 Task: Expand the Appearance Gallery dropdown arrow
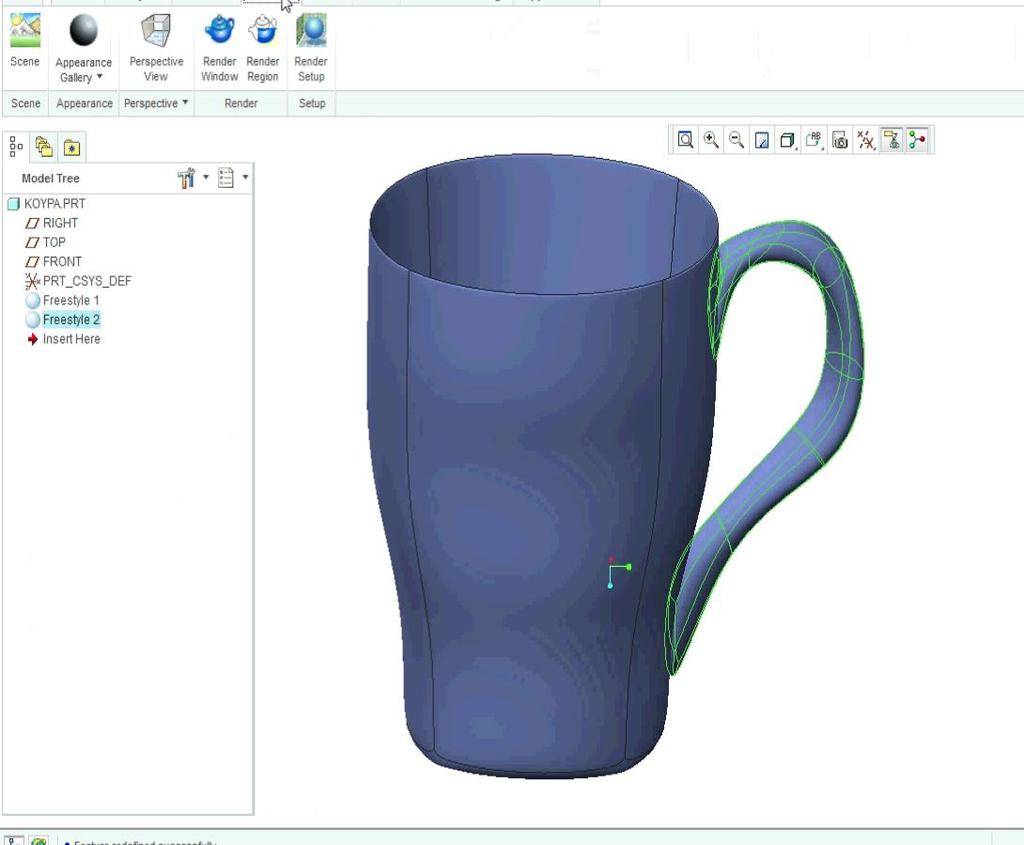tap(100, 77)
